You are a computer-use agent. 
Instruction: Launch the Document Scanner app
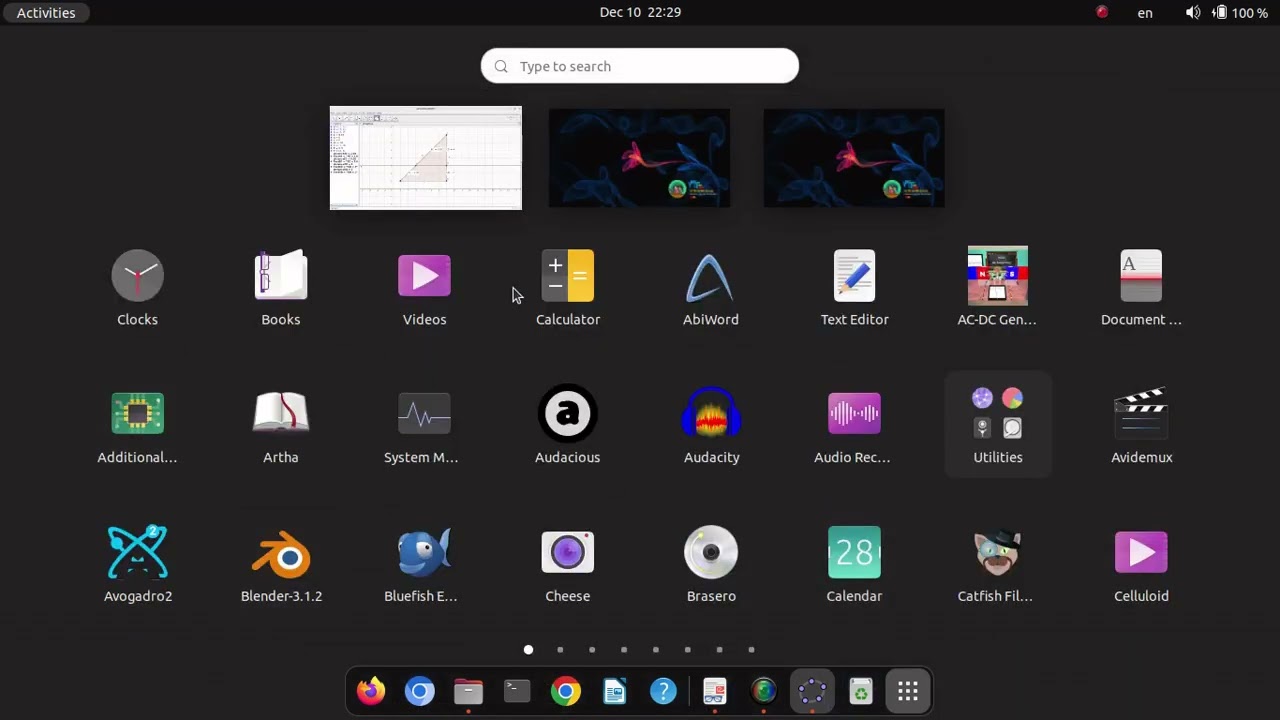click(1141, 288)
